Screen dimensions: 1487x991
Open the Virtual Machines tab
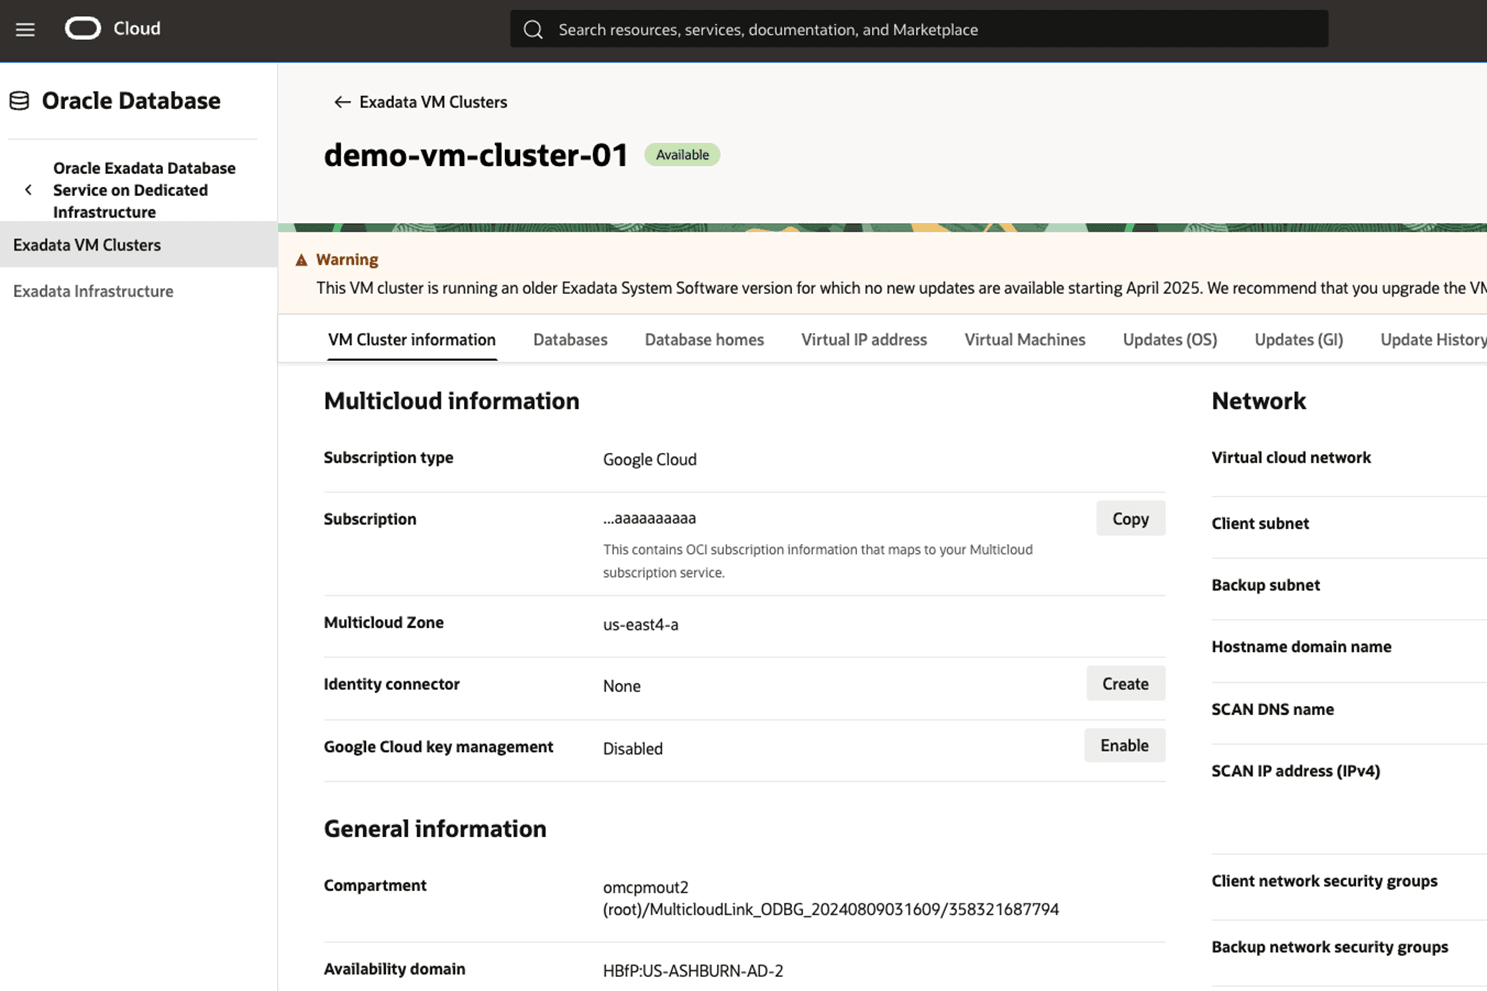(x=1024, y=339)
